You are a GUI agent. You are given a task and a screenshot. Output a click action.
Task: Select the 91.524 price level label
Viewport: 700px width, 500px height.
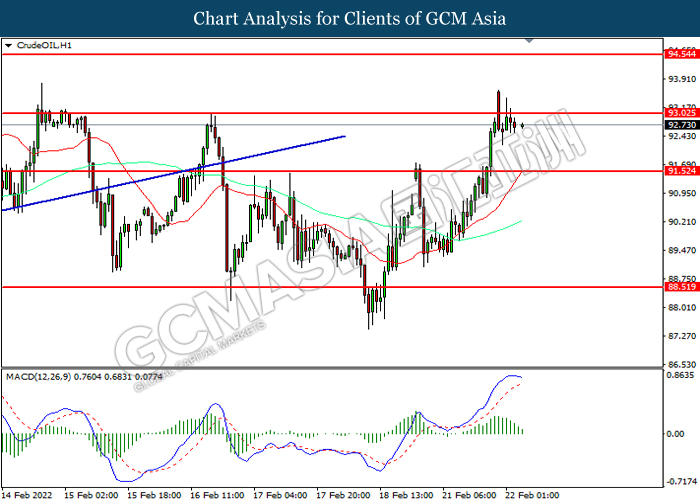(682, 171)
